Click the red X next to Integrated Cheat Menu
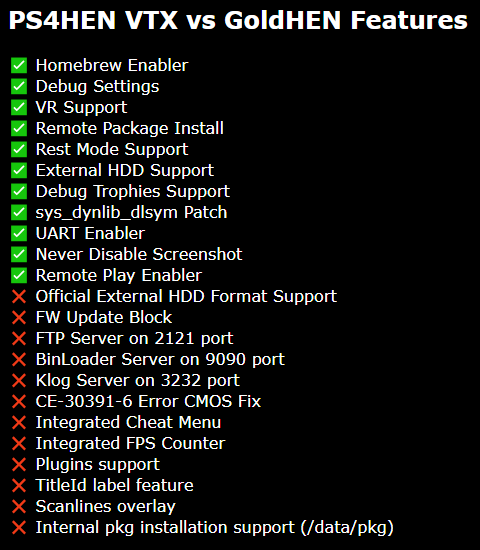480x550 pixels. 19,422
